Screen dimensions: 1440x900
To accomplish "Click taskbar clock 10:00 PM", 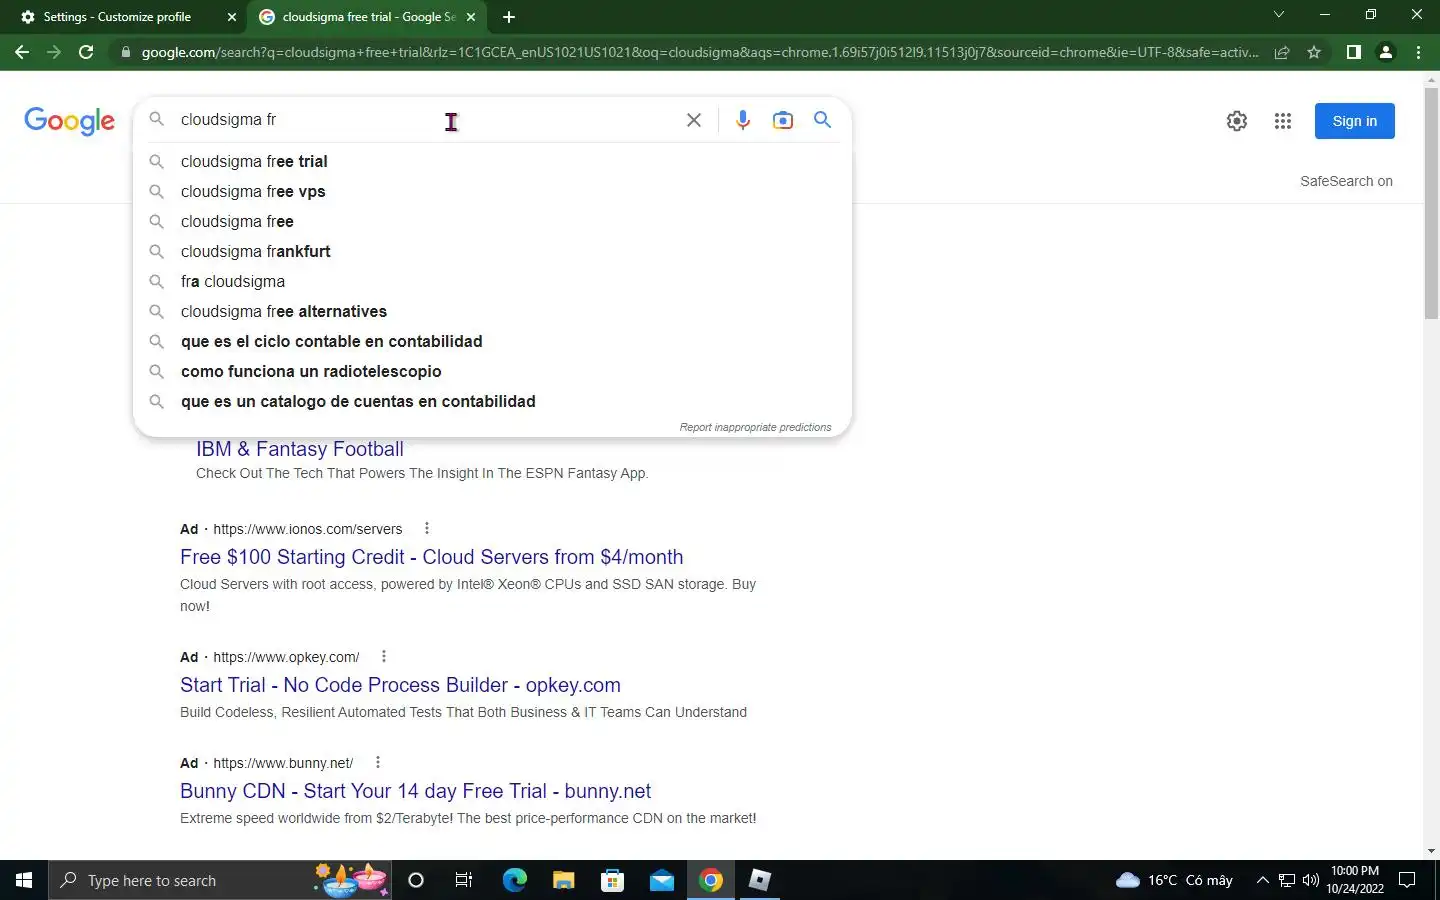I will pyautogui.click(x=1355, y=880).
